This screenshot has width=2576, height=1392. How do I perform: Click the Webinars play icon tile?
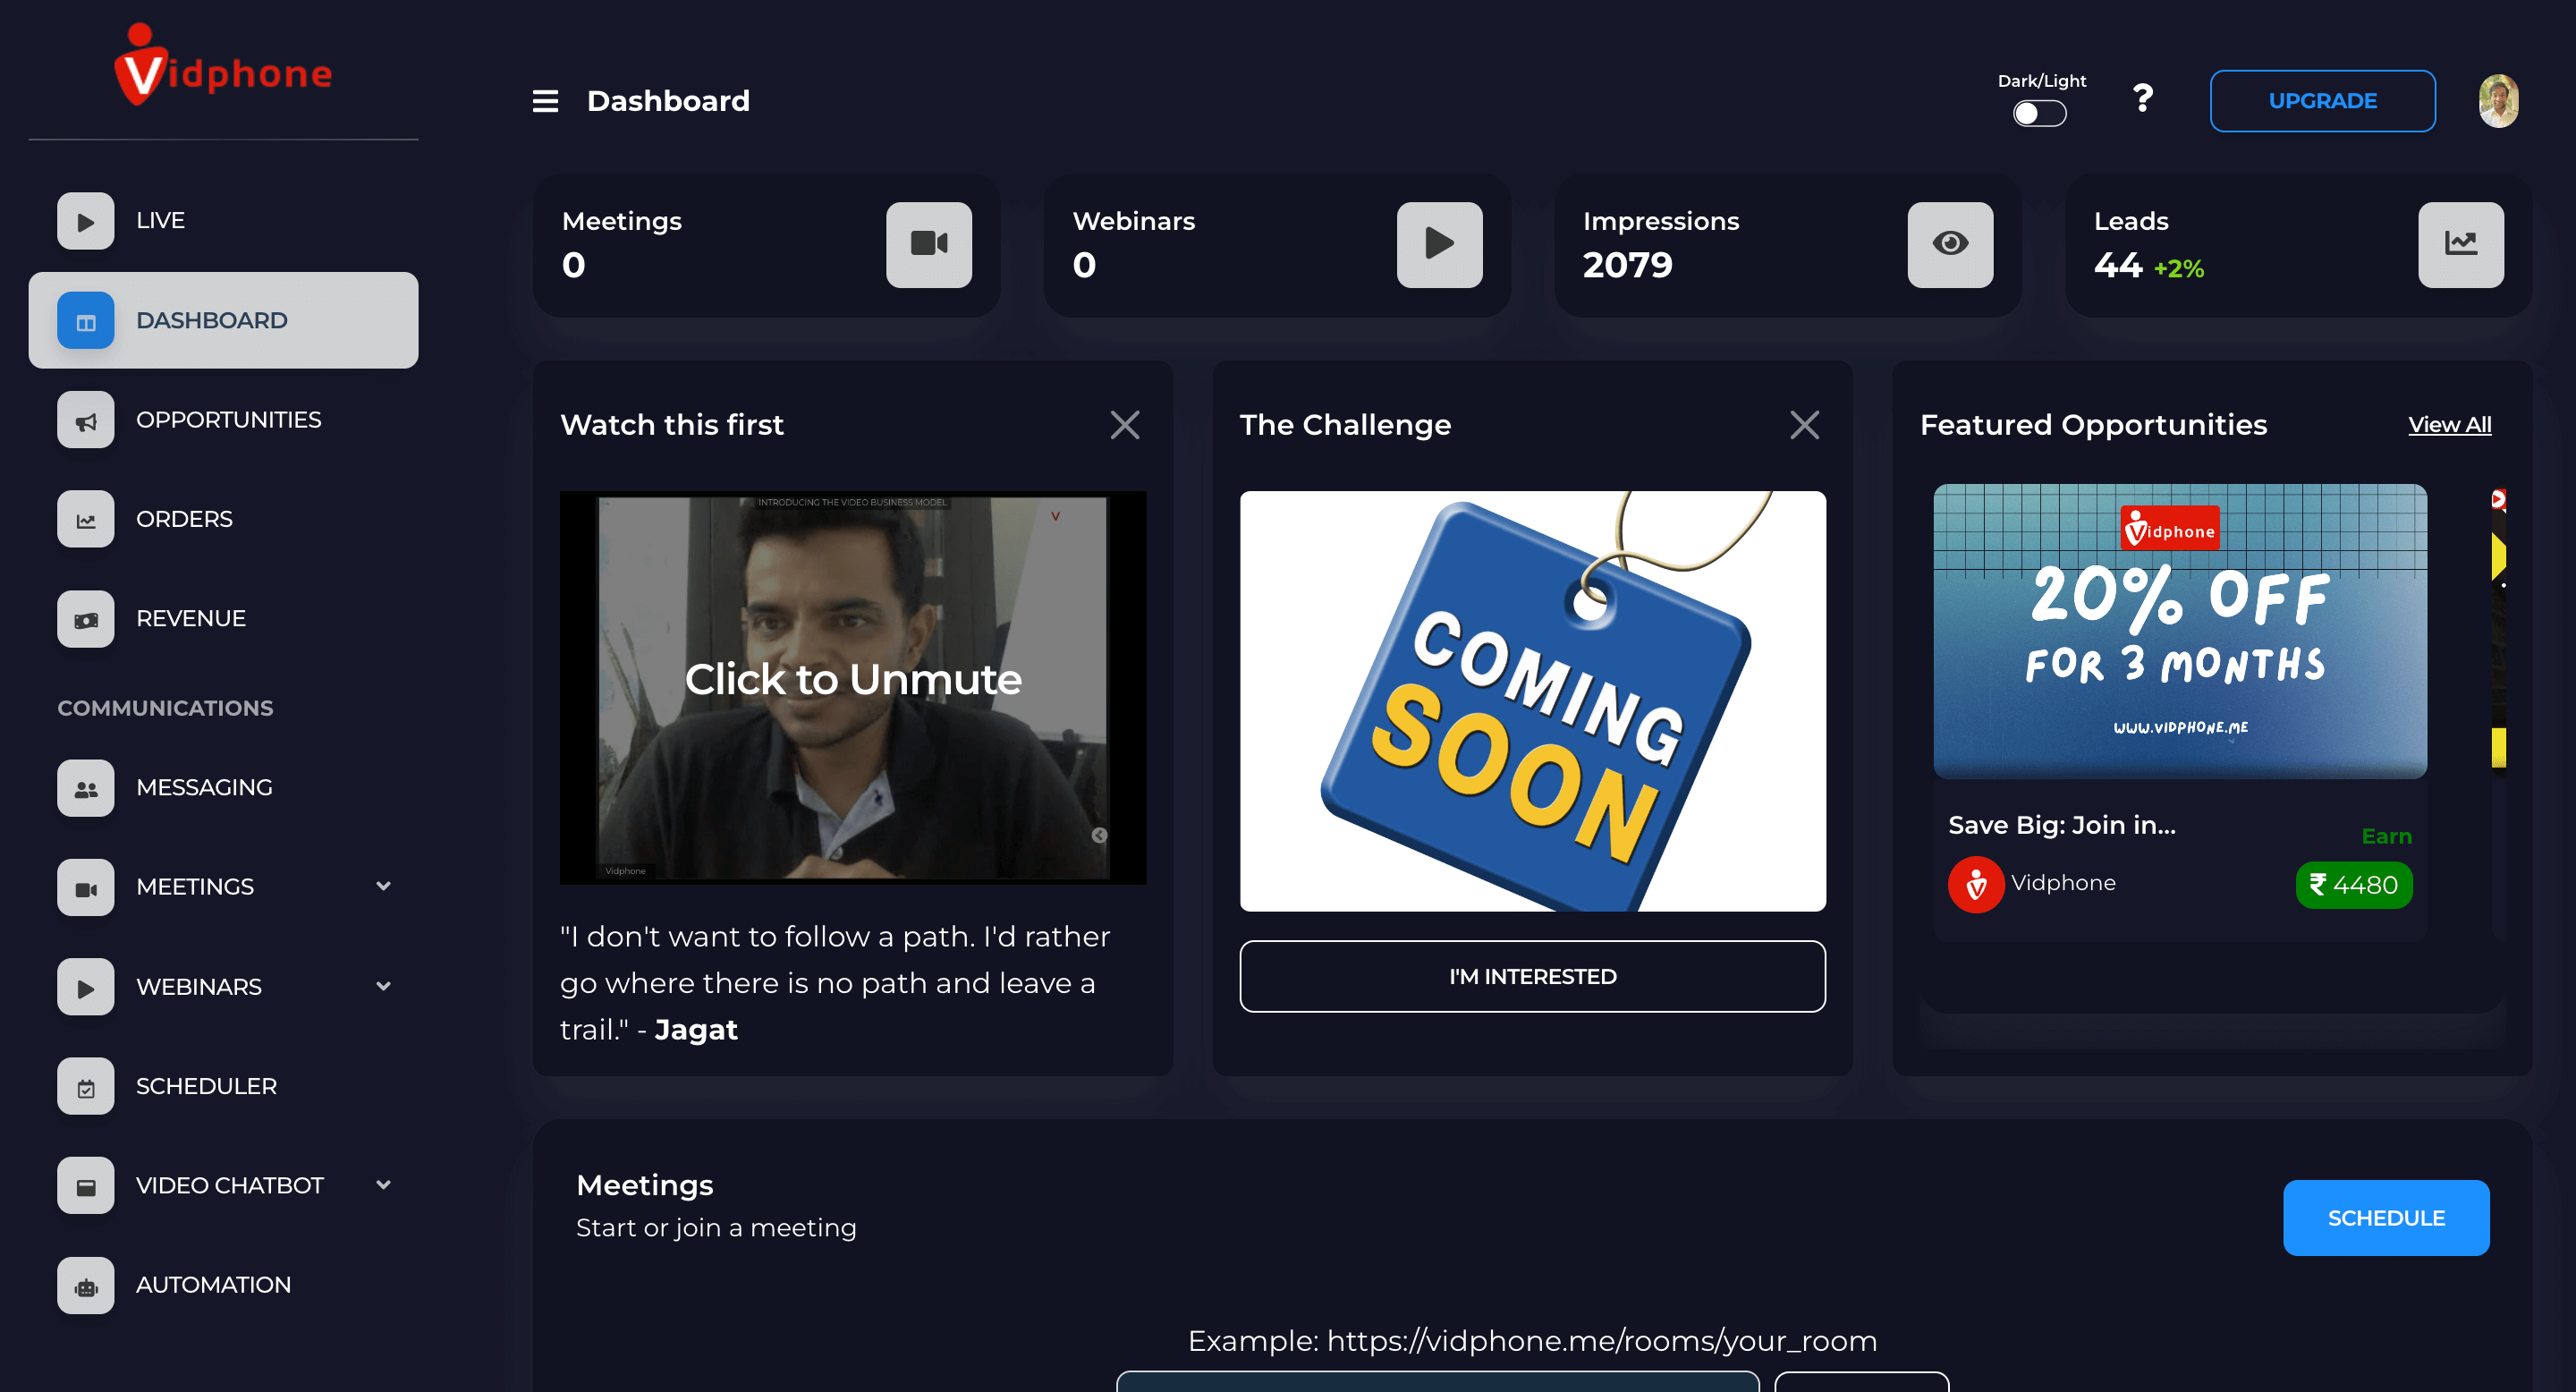[x=1438, y=245]
